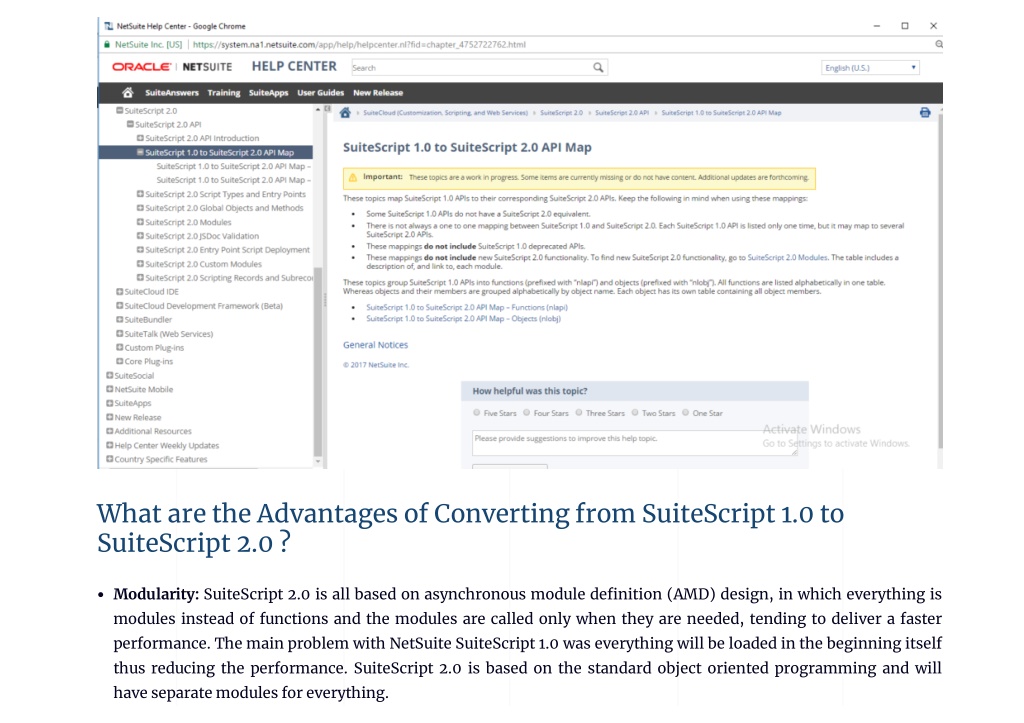
Task: Select SuiteCloud Development Framework (Beta) item
Action: [204, 306]
